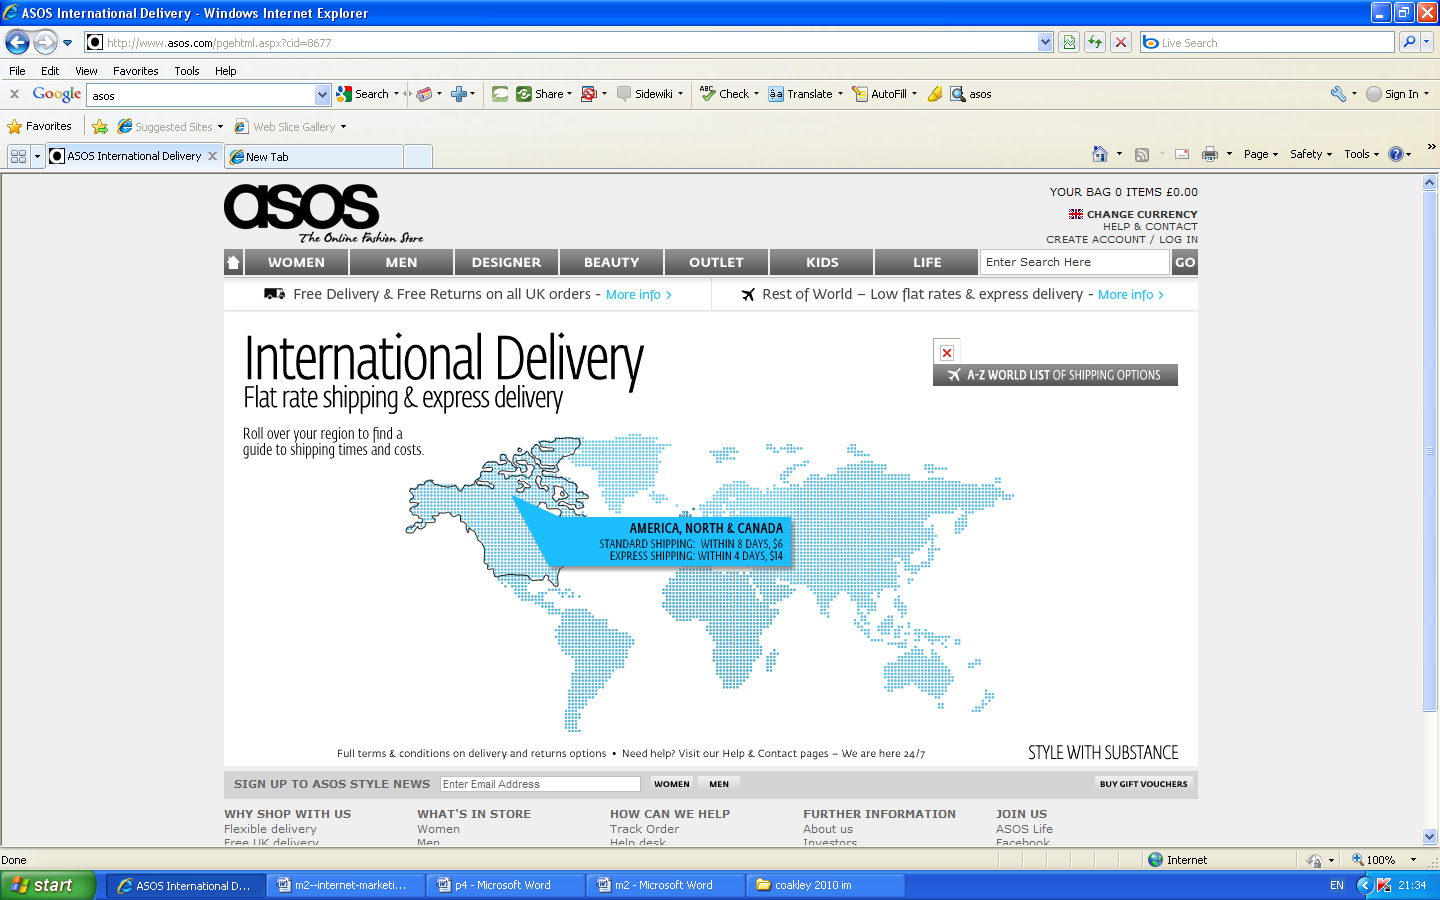Image resolution: width=1440 pixels, height=900 pixels.
Task: Click the CHANGE CURRENCY link
Action: 1142,214
